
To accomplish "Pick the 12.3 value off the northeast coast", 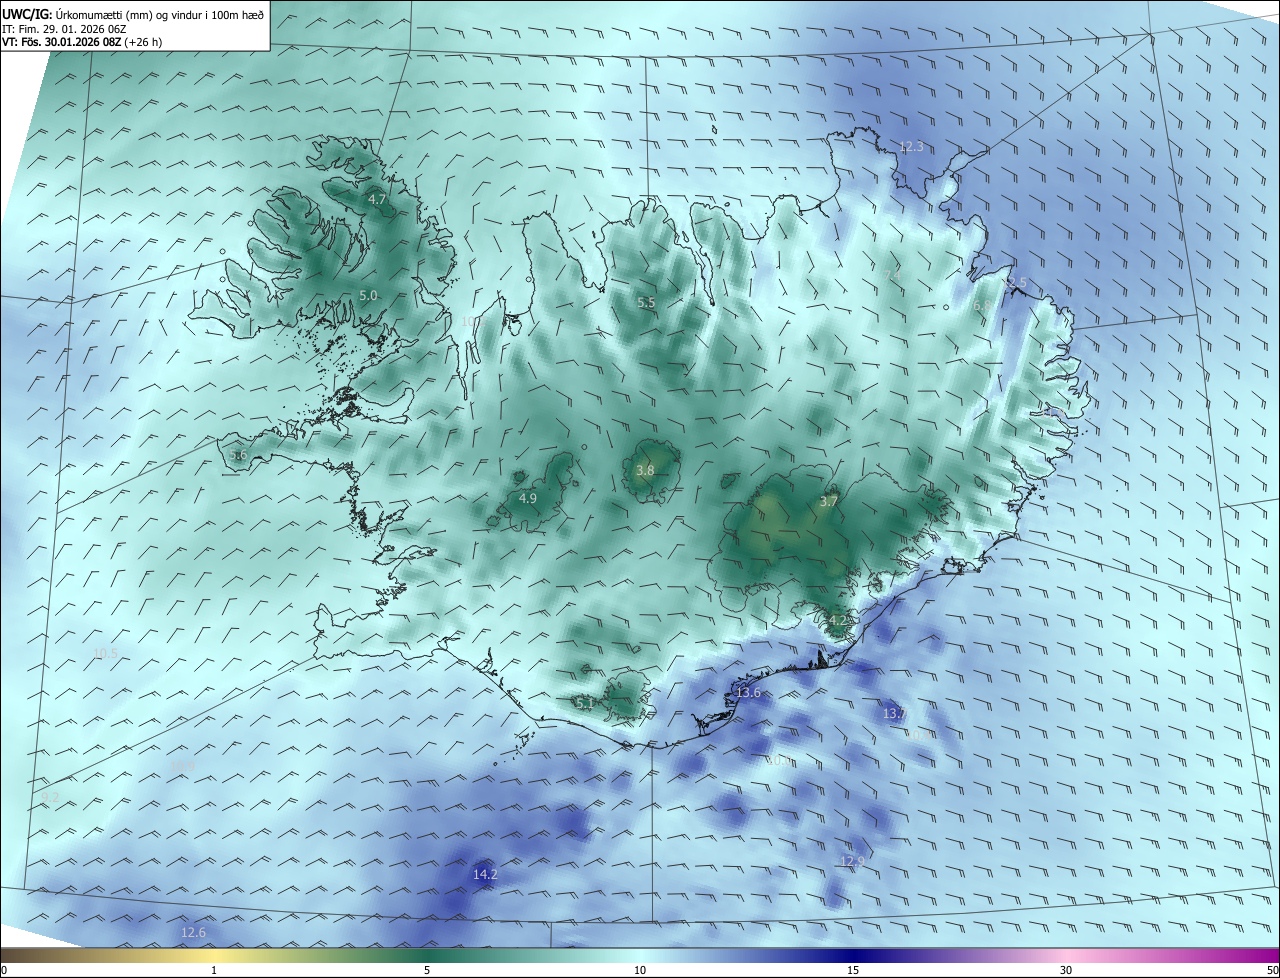I will pos(911,147).
